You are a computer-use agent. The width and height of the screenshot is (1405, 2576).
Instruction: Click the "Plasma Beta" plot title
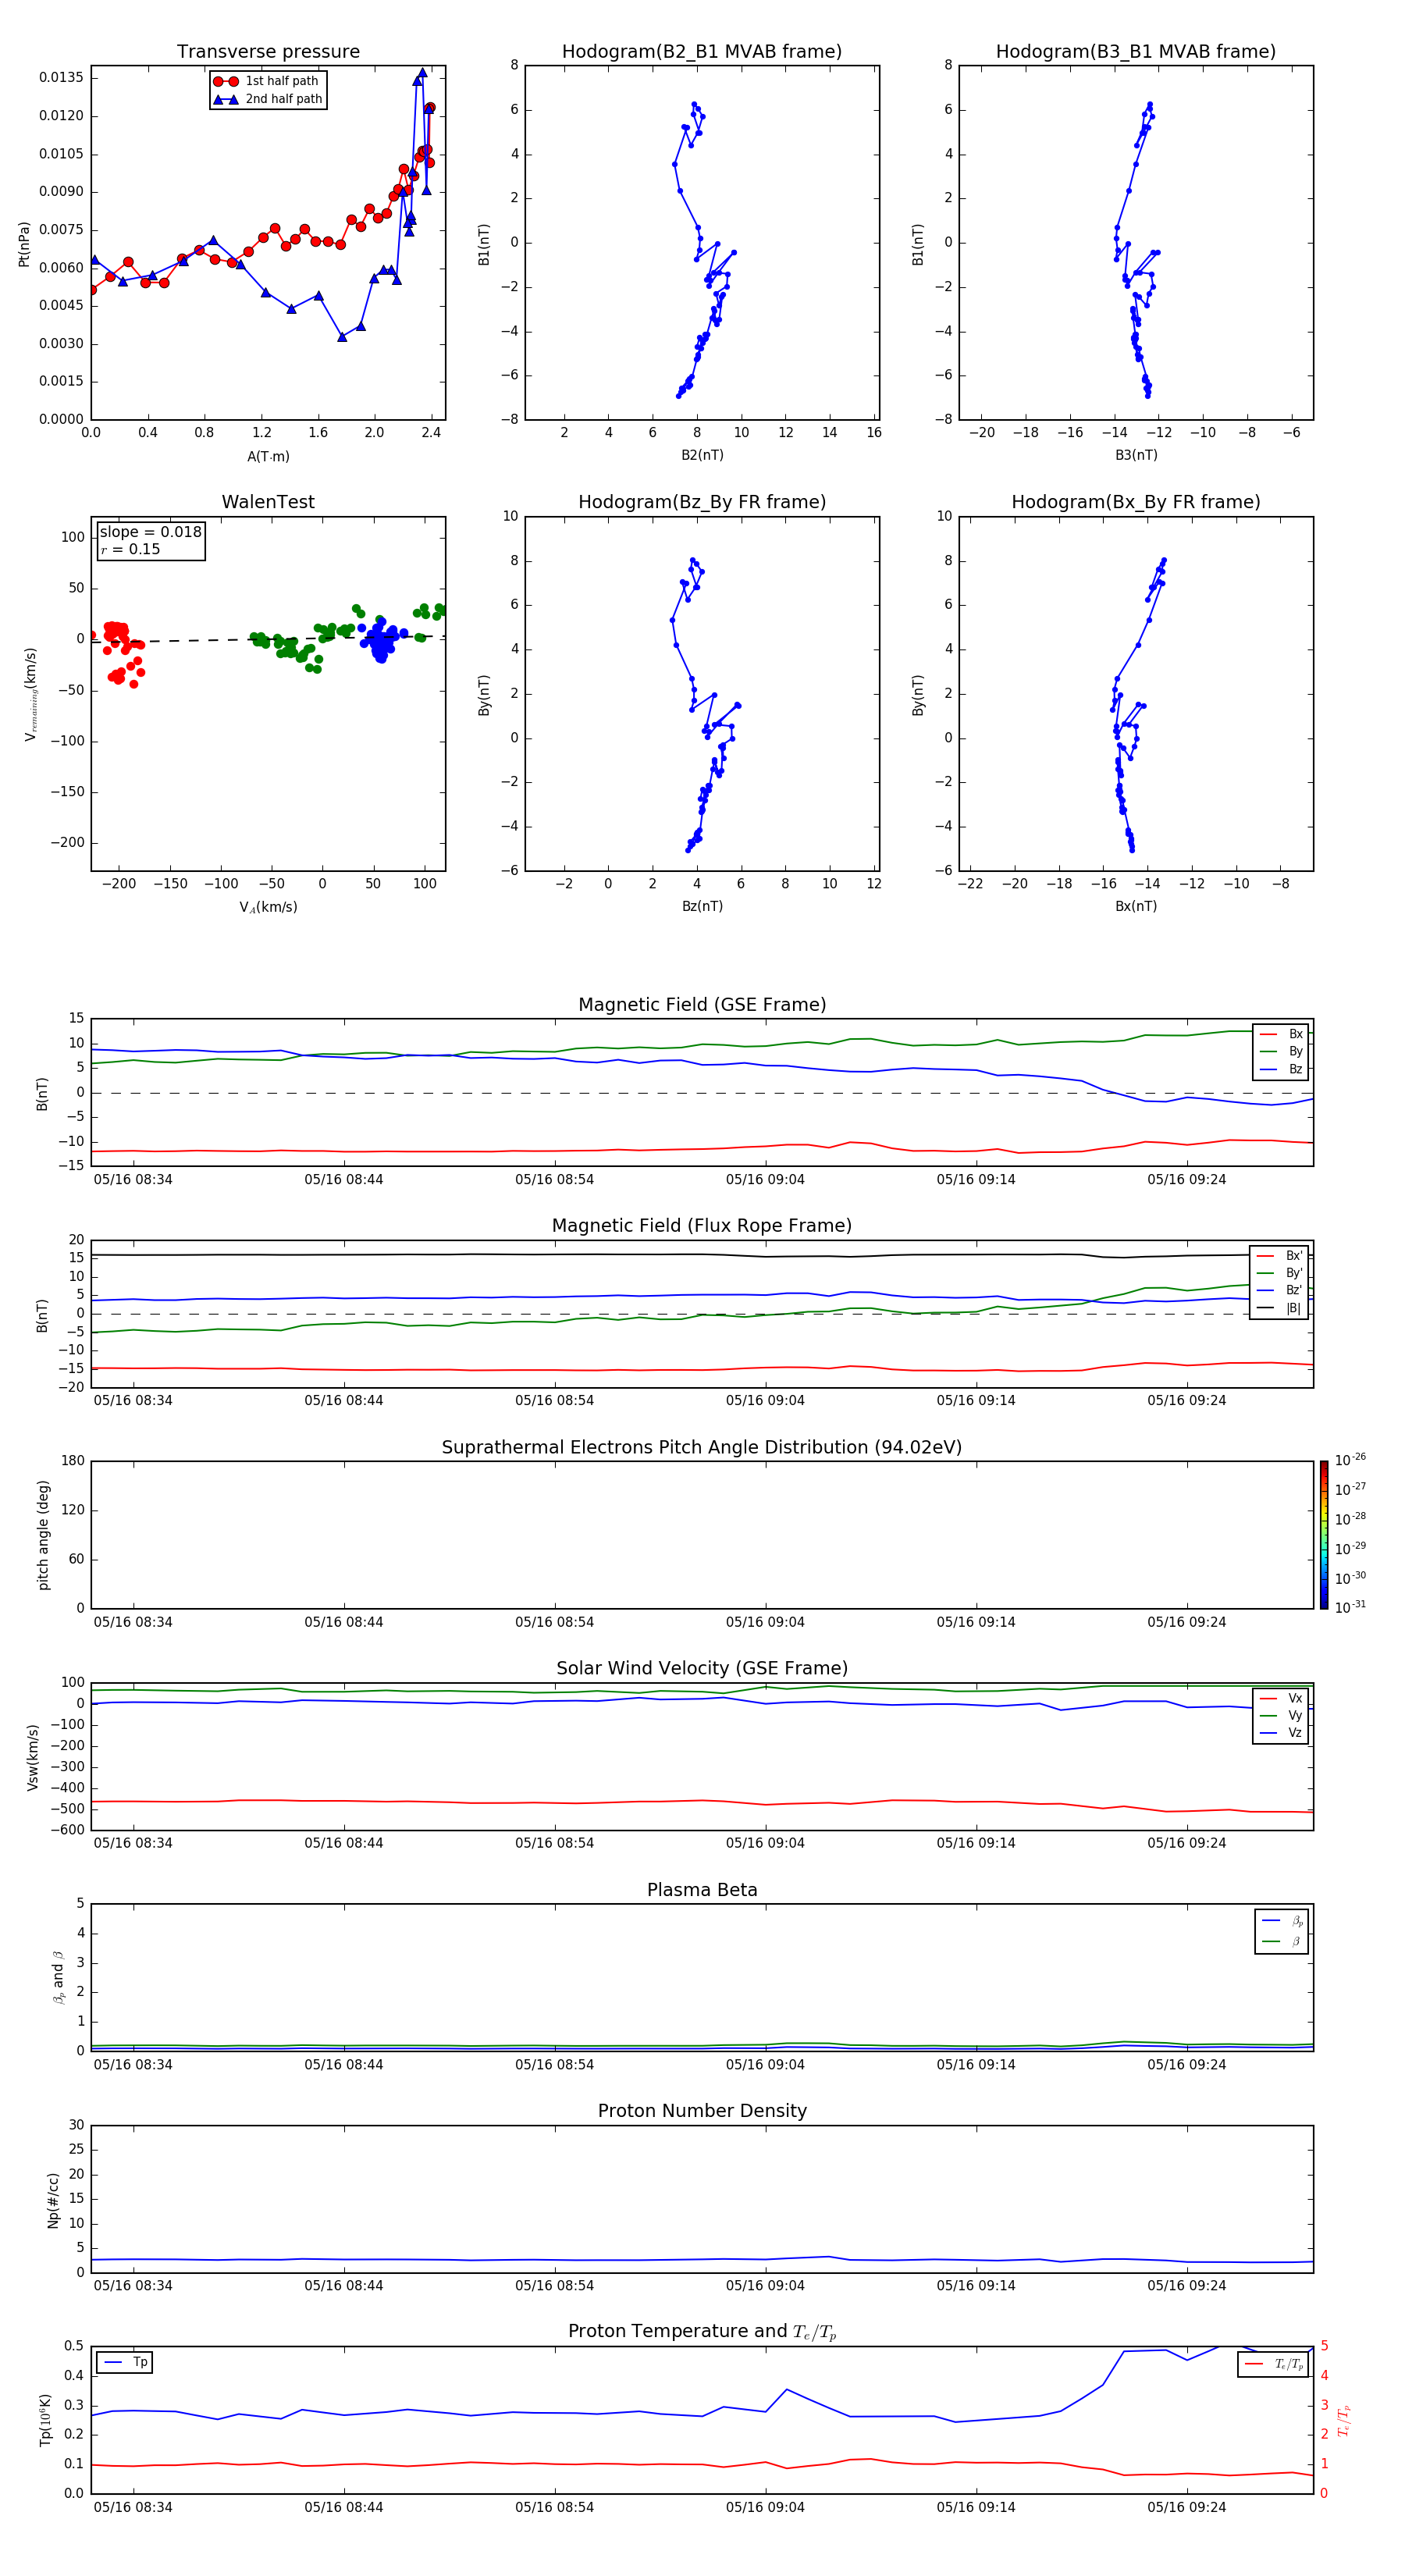click(x=702, y=1890)
